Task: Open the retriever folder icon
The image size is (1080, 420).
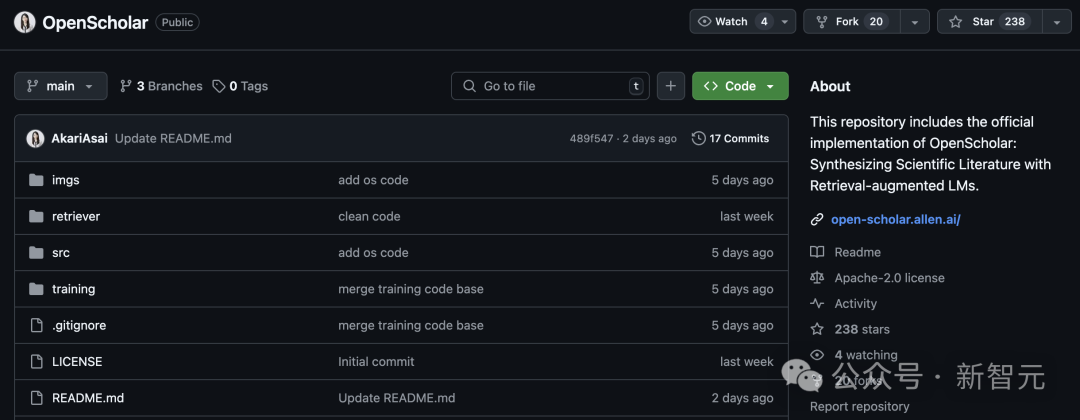Action: coord(37,216)
